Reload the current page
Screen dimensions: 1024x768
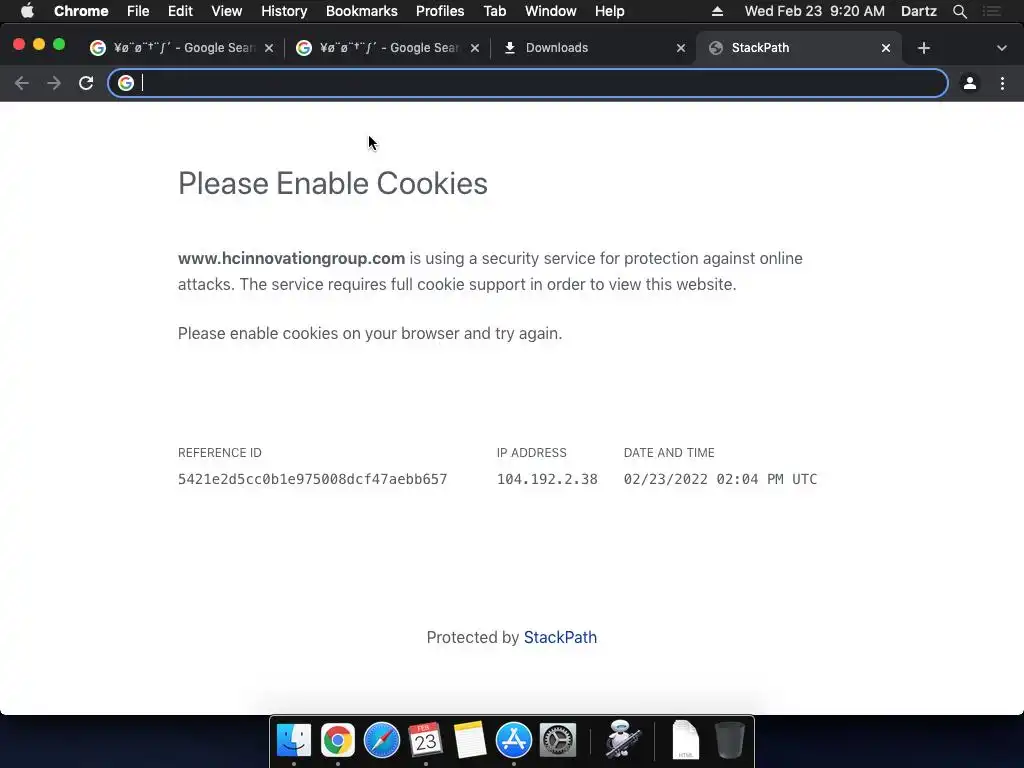click(x=86, y=83)
